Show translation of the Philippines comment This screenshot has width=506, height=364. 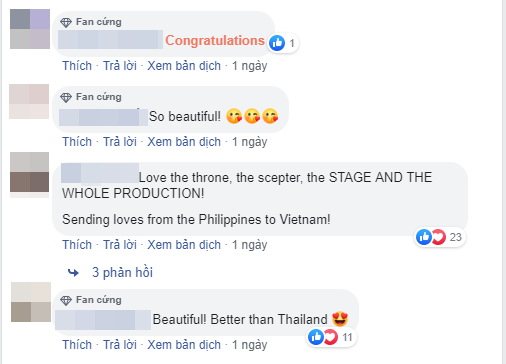coord(184,245)
